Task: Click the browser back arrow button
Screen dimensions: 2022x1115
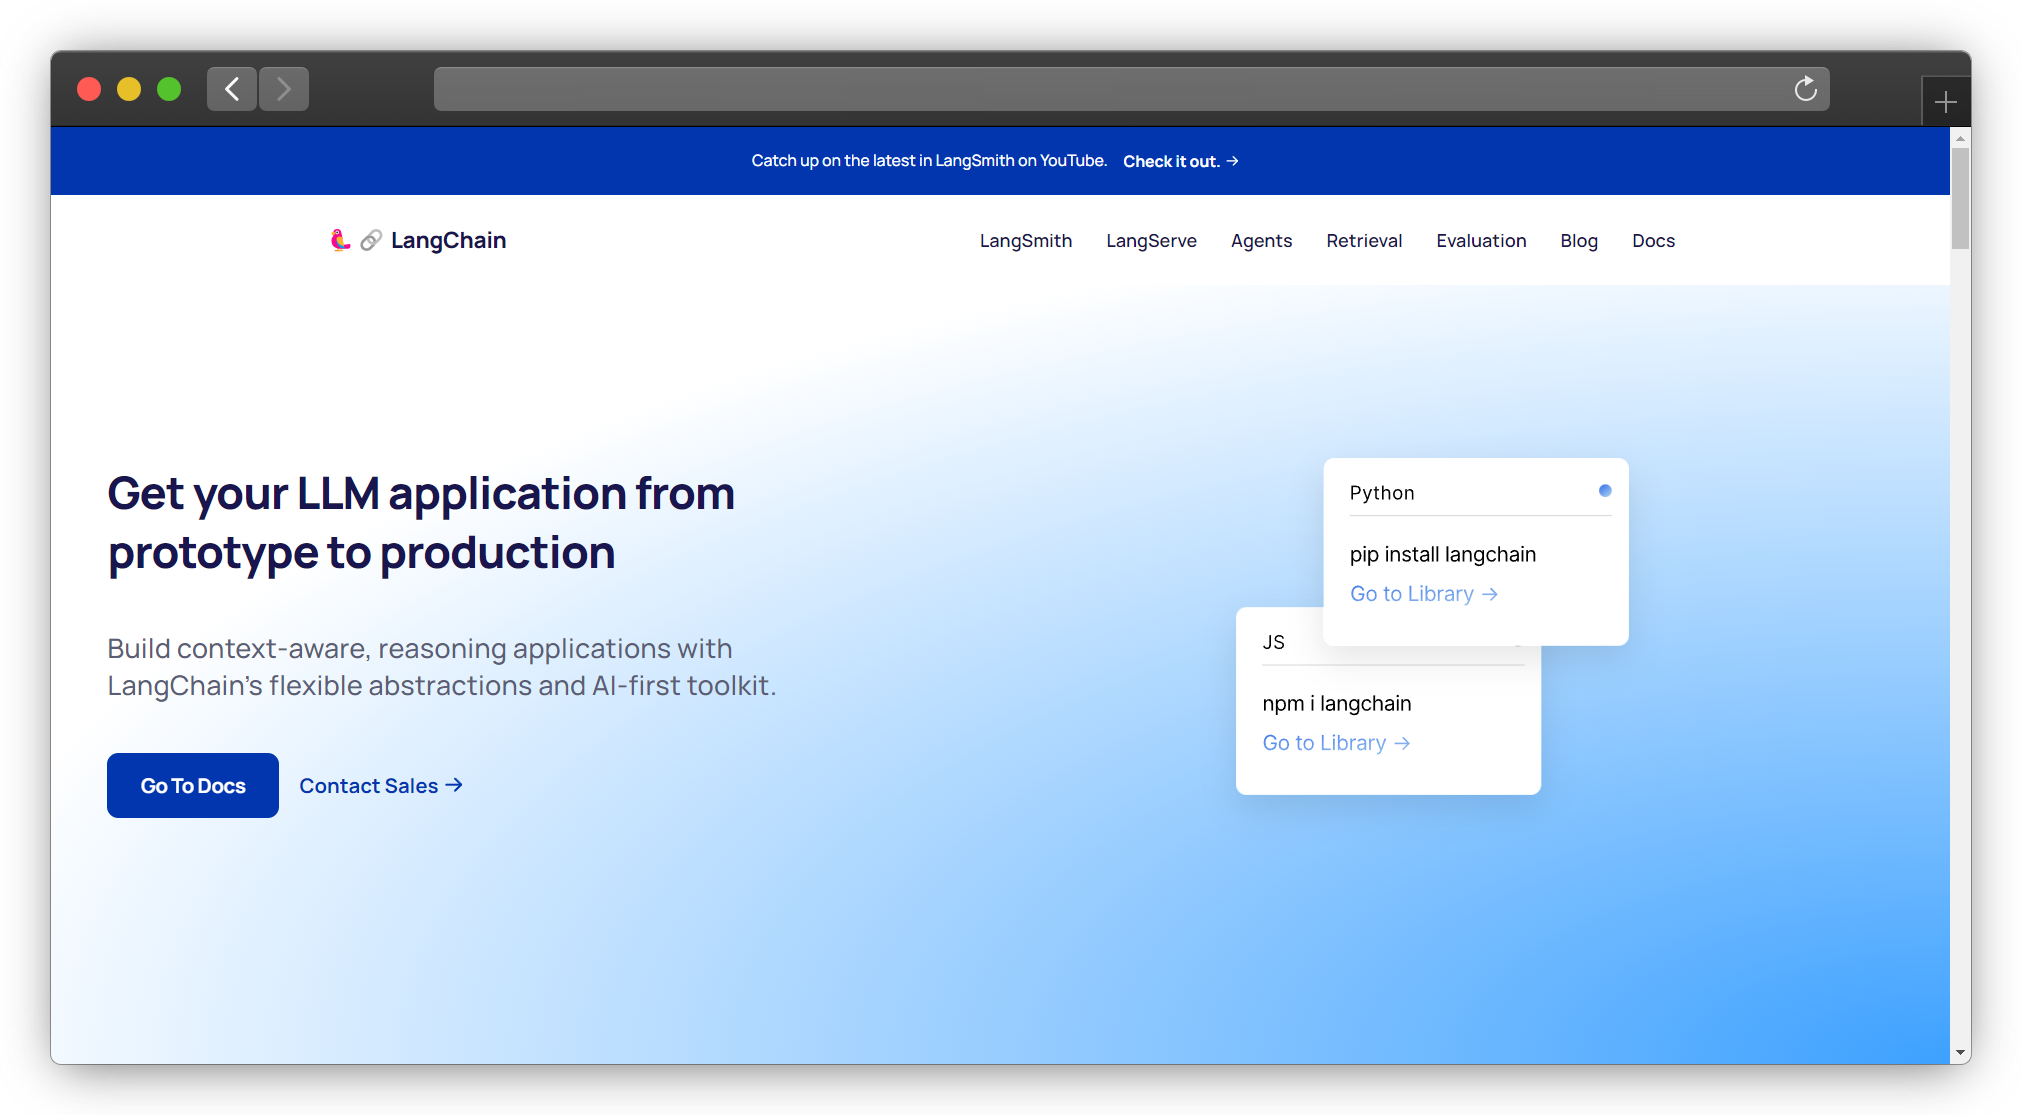Action: (x=232, y=89)
